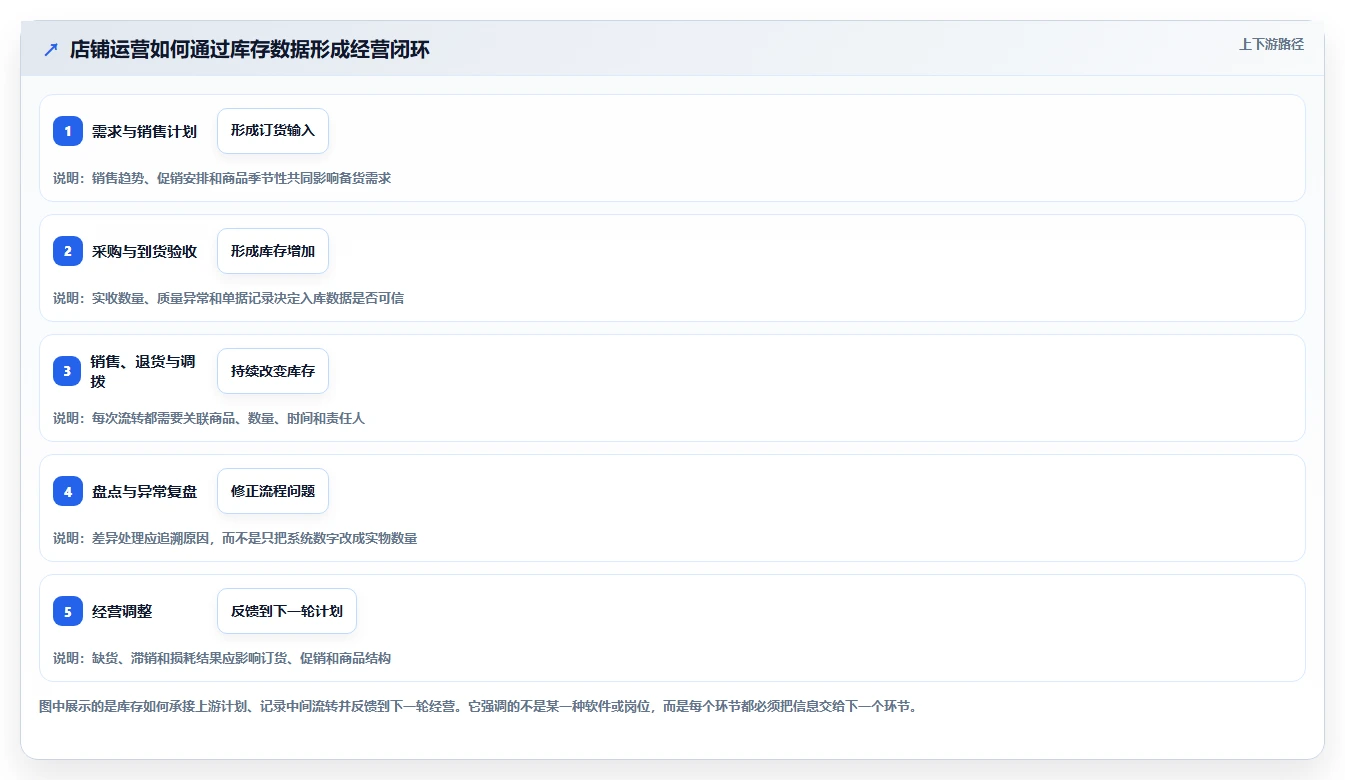Viewport: 1345px width, 780px height.
Task: Click the 持续改变库存 tag
Action: [273, 371]
